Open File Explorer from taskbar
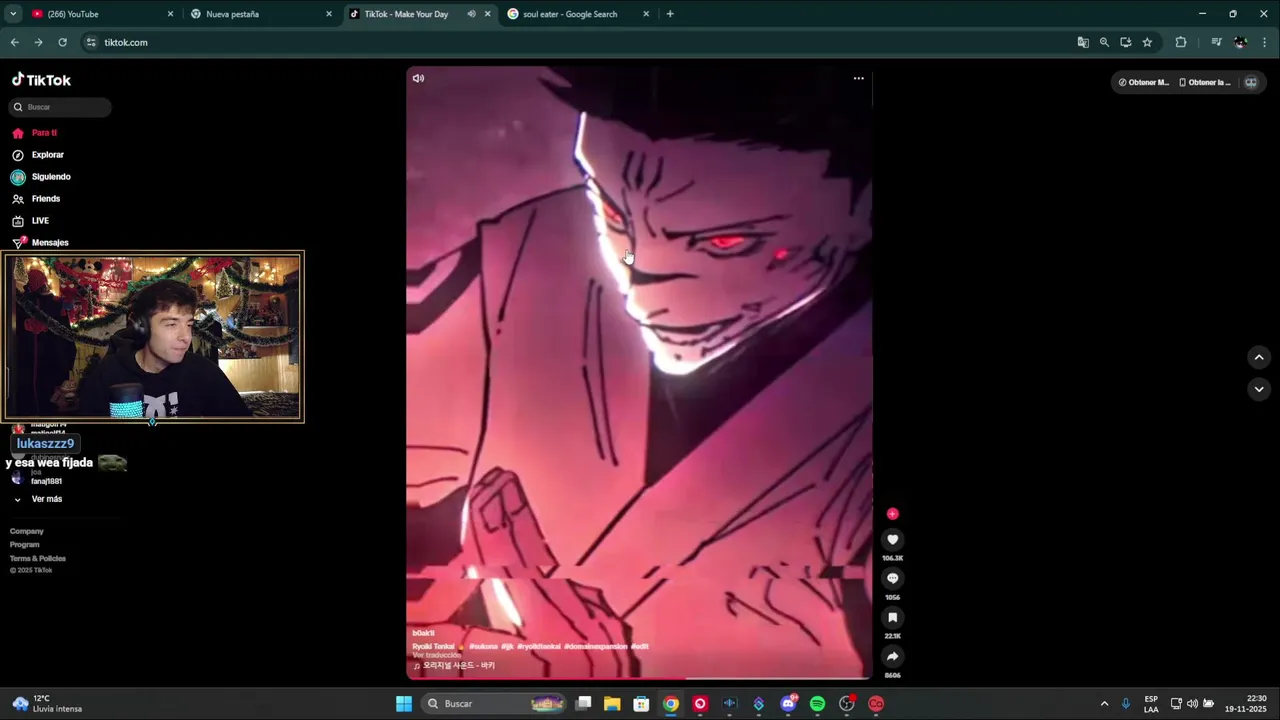Screen dimensions: 1280x720 click(x=612, y=704)
